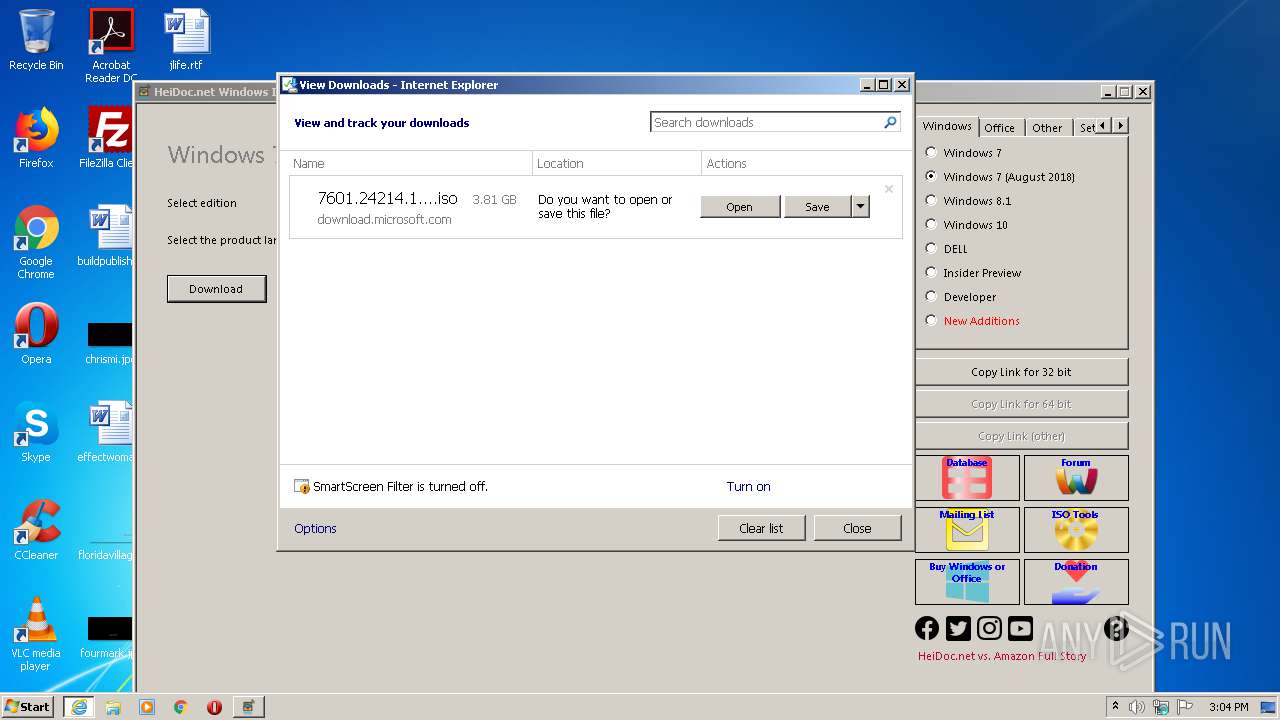Close the View Downloads dialog
The height and width of the screenshot is (720, 1280).
pyautogui.click(x=857, y=528)
